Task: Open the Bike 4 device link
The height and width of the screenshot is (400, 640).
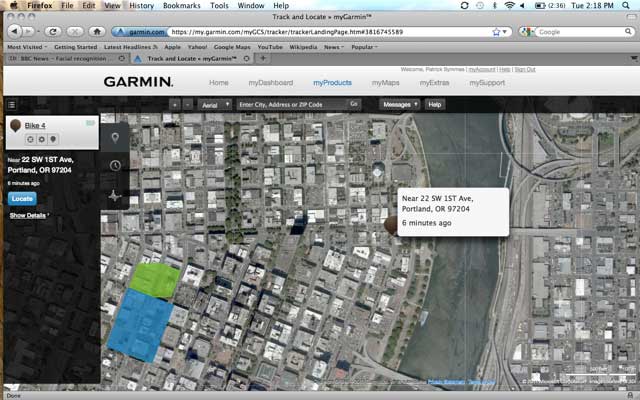Action: [35, 125]
